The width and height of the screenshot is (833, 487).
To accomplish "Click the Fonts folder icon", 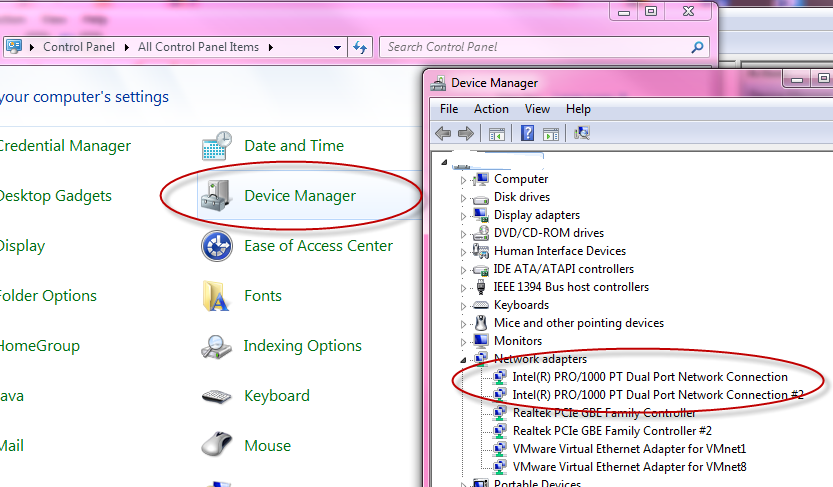I will pyautogui.click(x=216, y=296).
